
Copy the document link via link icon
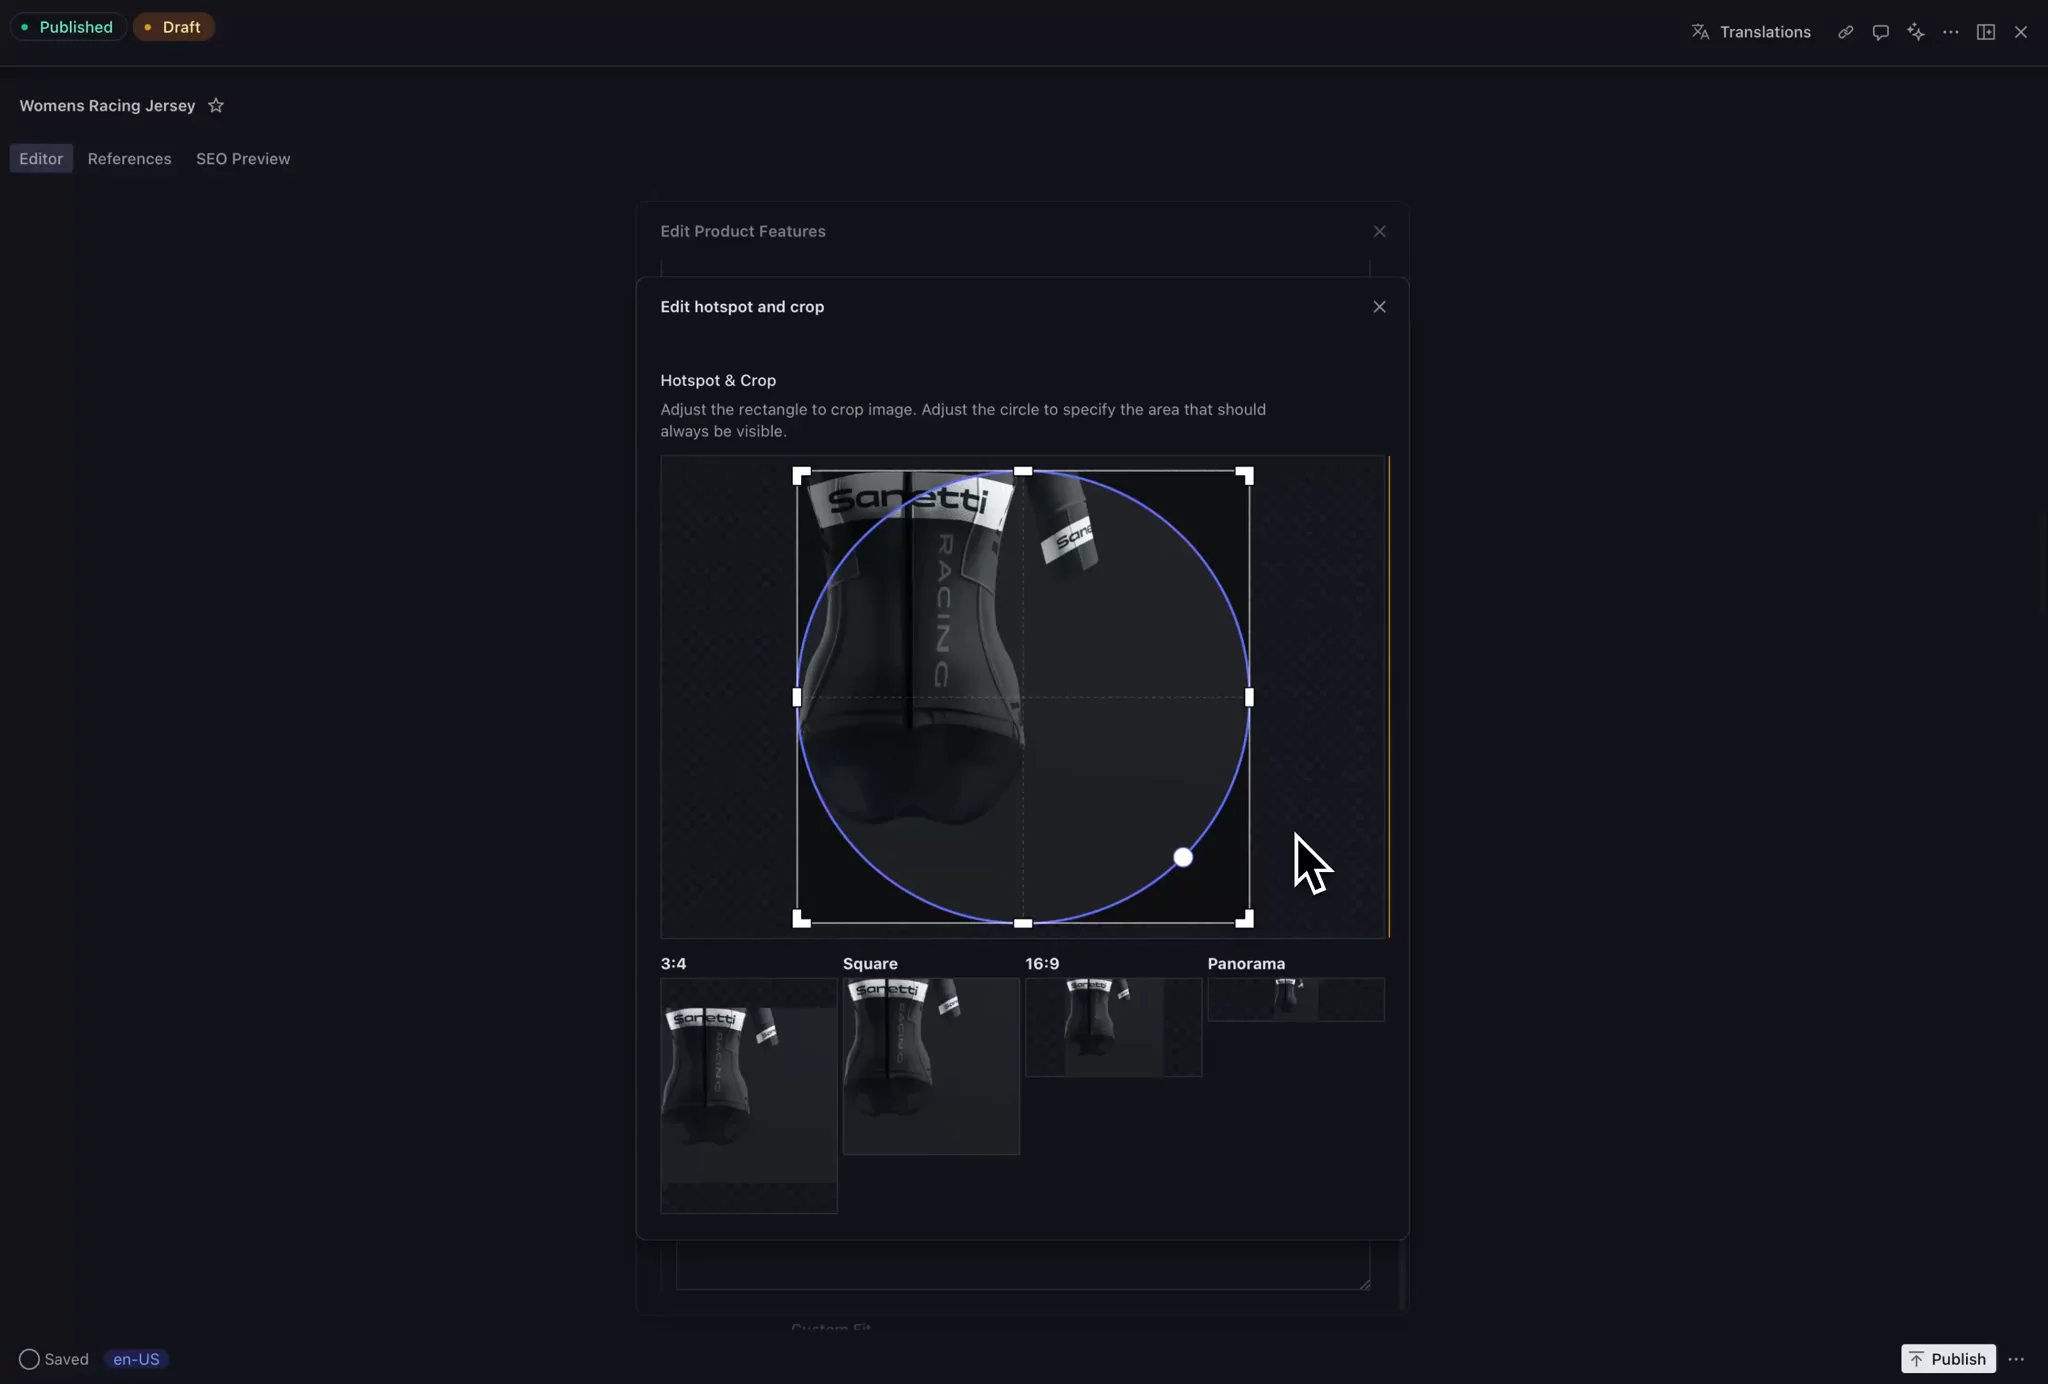tap(1845, 32)
